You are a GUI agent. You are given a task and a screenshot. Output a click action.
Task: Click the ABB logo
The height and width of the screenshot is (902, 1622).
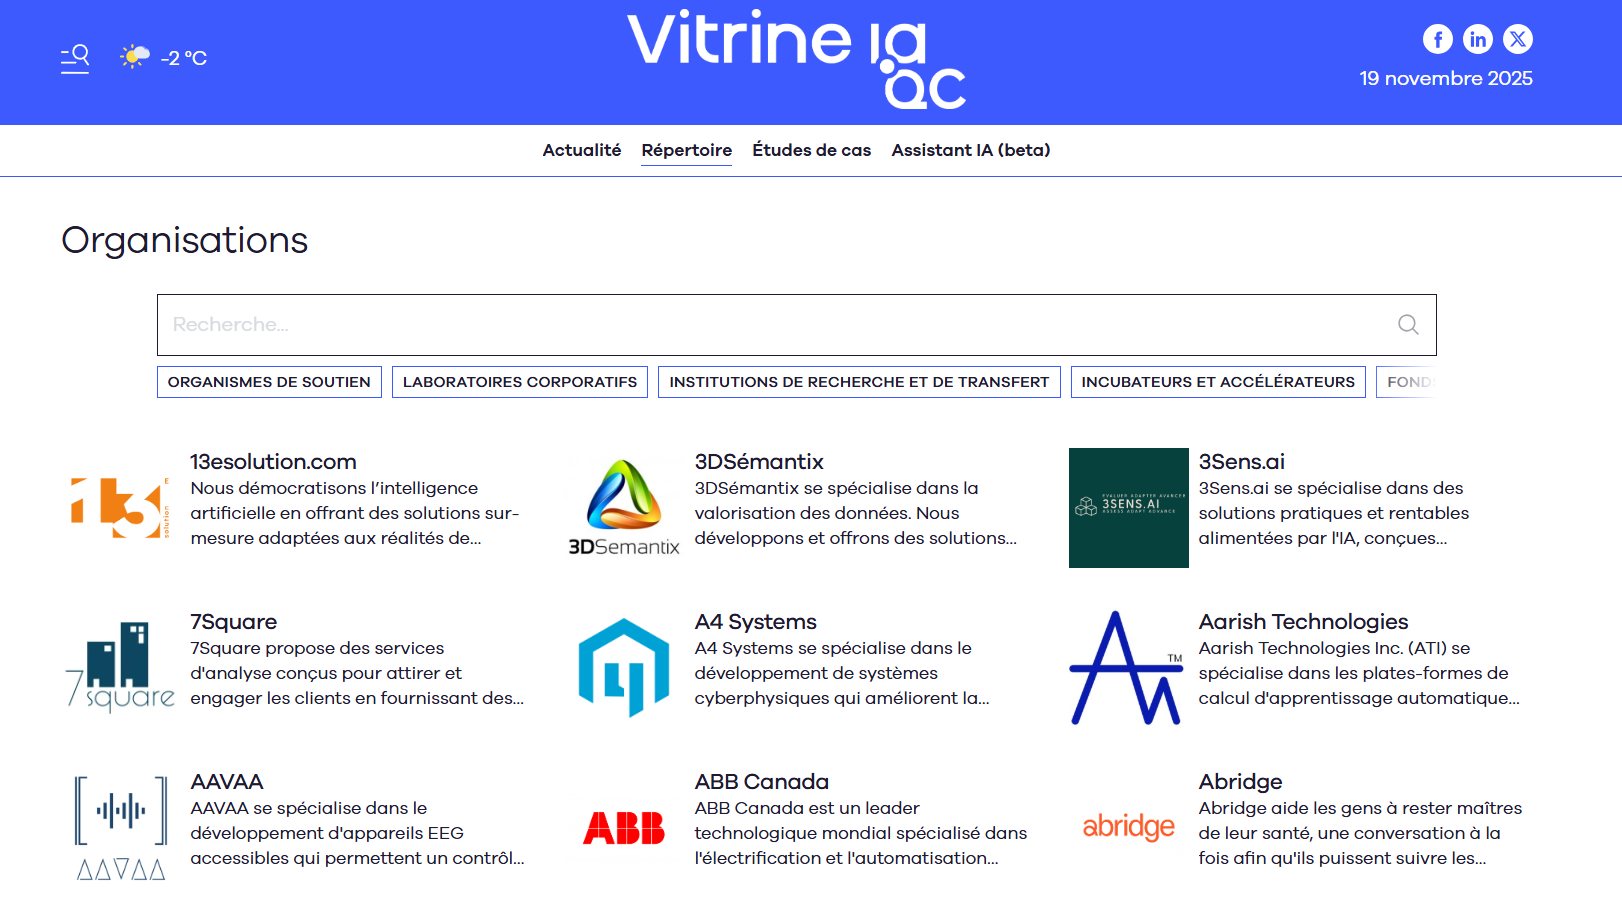click(624, 828)
